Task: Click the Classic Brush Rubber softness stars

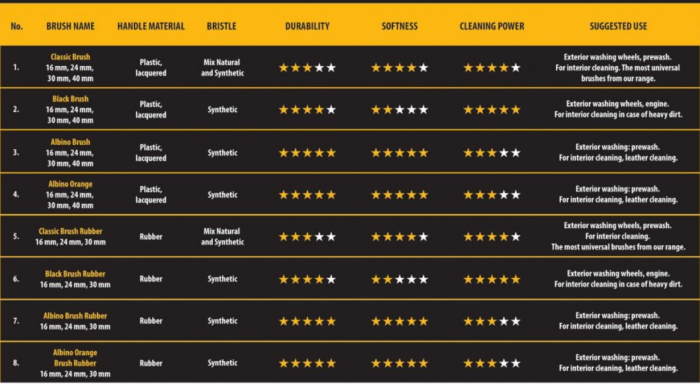Action: [400, 237]
